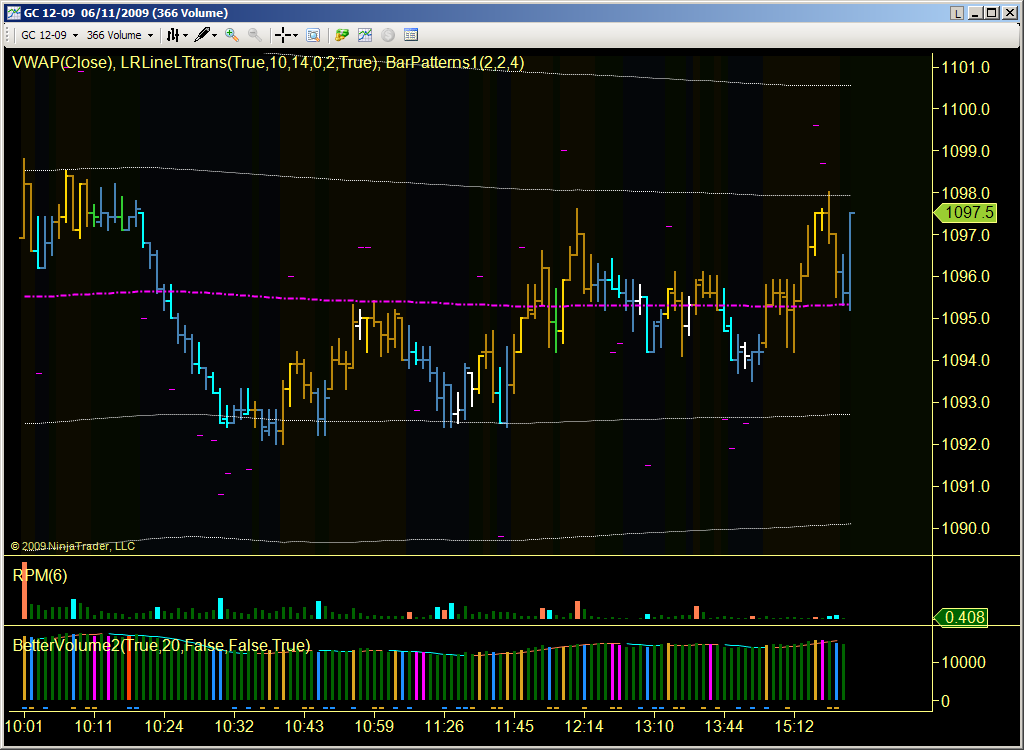Open the data box magnifier icon
Image resolution: width=1024 pixels, height=750 pixels.
pyautogui.click(x=313, y=35)
